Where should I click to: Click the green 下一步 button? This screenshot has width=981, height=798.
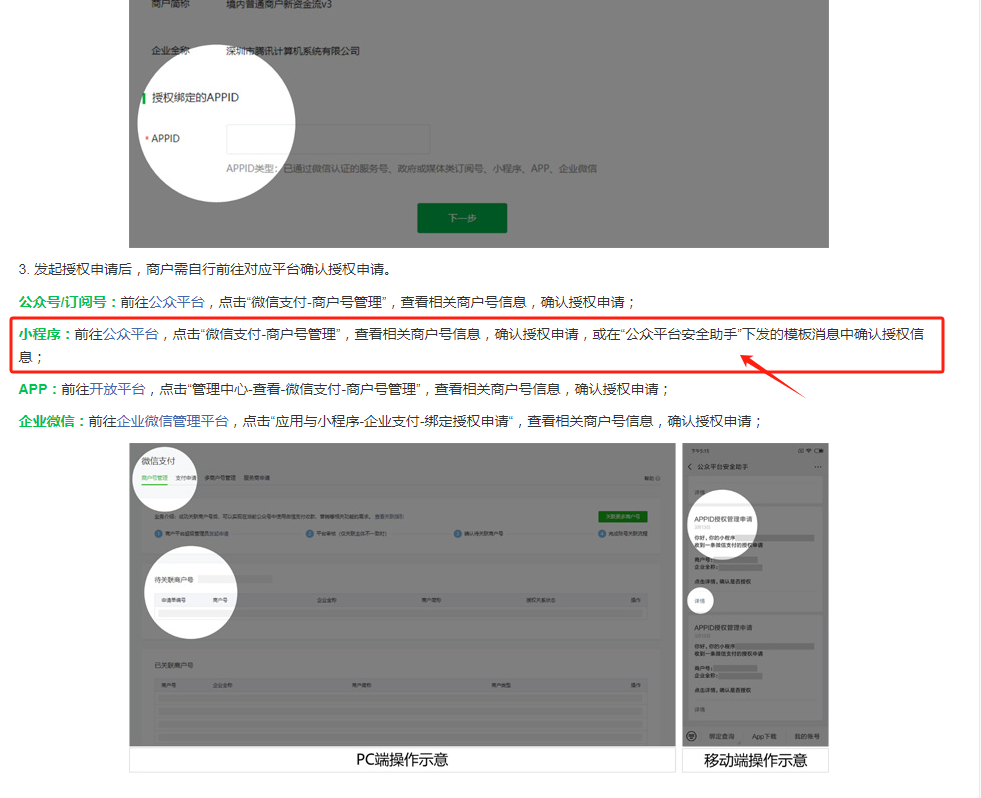pyautogui.click(x=462, y=218)
